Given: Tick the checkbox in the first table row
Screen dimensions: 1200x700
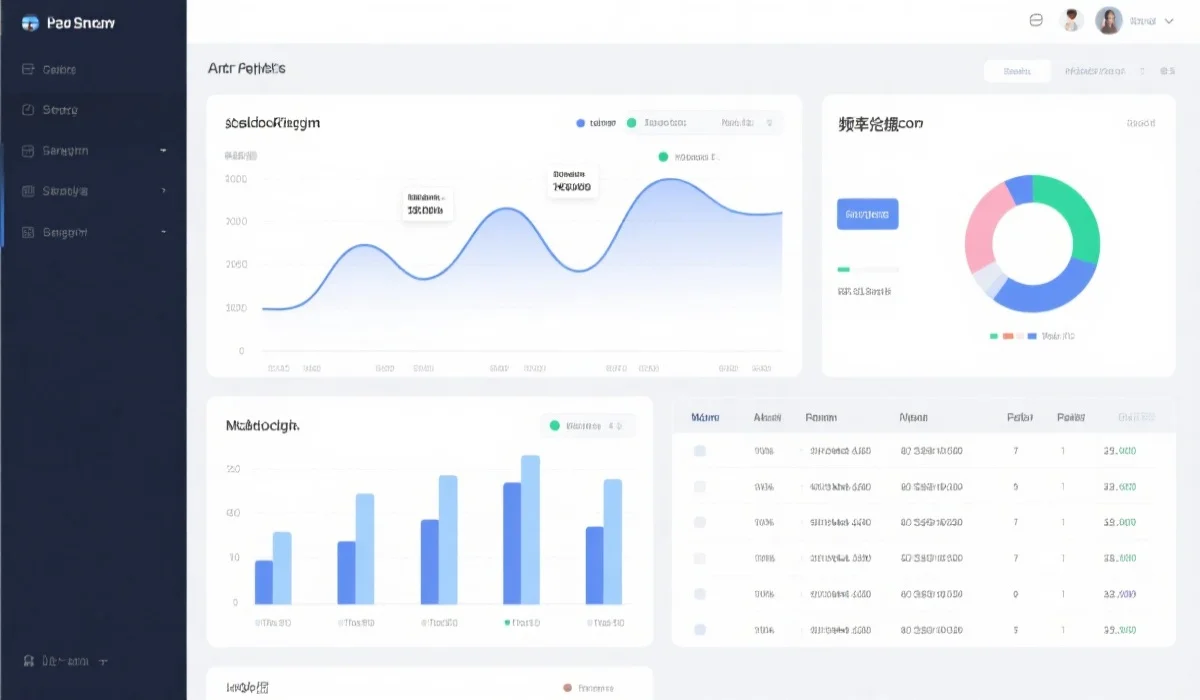Looking at the screenshot, I should (x=700, y=451).
